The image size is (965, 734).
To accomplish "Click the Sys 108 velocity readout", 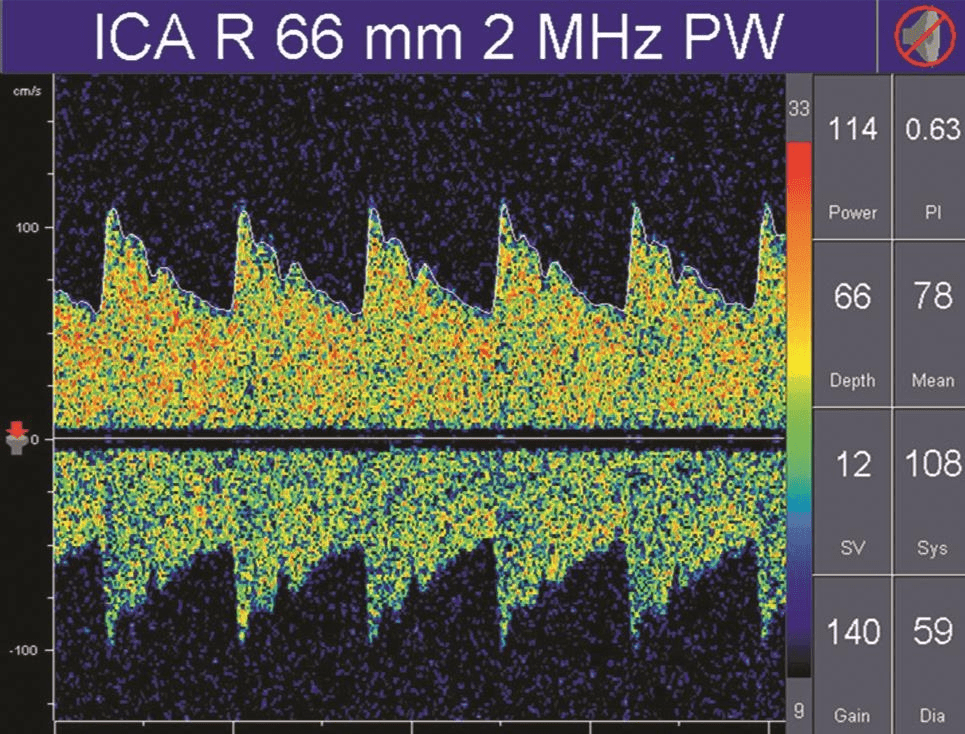I will [930, 490].
